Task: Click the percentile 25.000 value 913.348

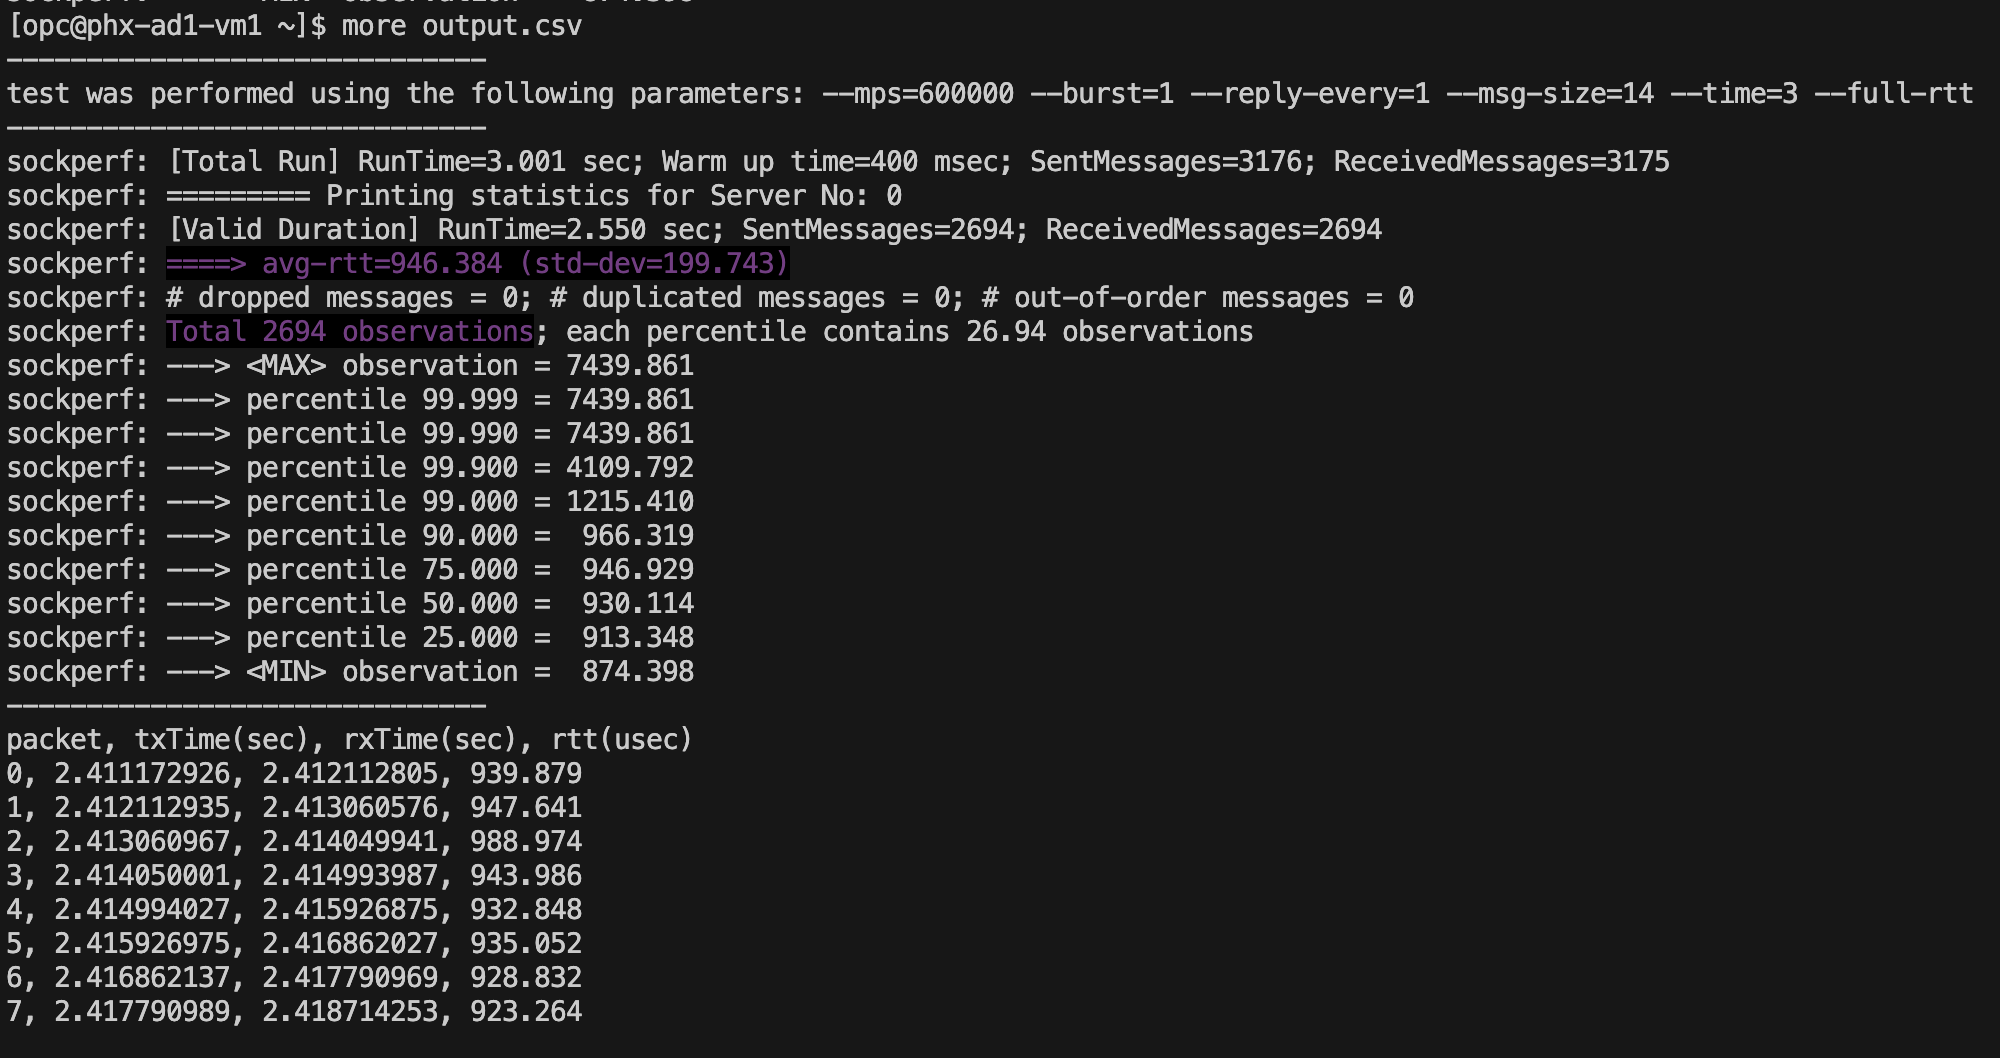Action: point(637,638)
